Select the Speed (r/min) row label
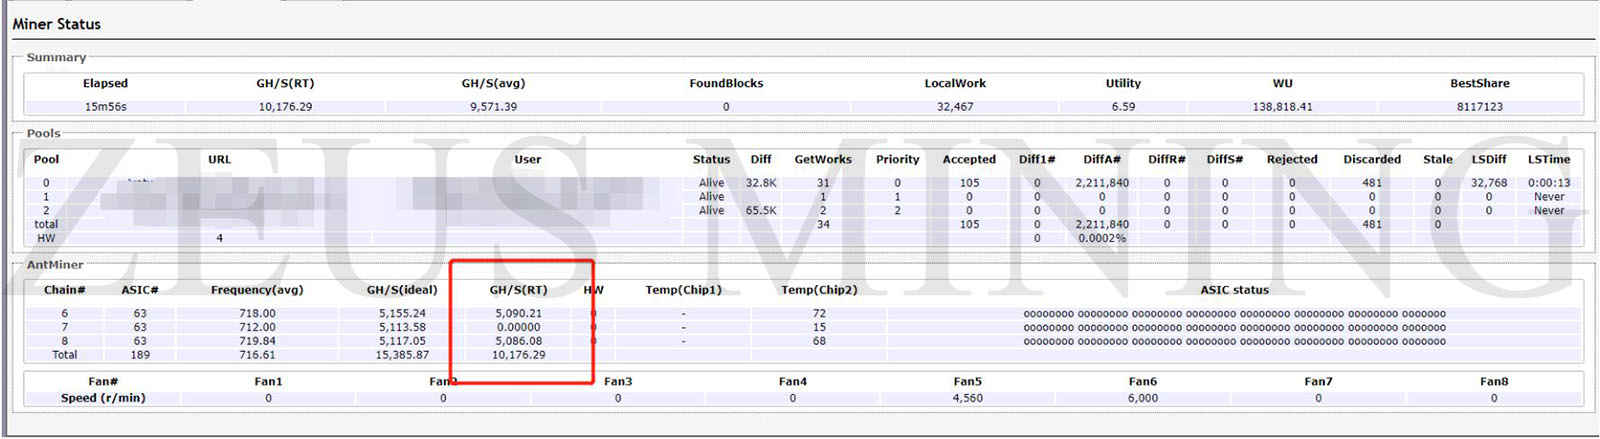This screenshot has width=1600, height=439. [x=103, y=398]
